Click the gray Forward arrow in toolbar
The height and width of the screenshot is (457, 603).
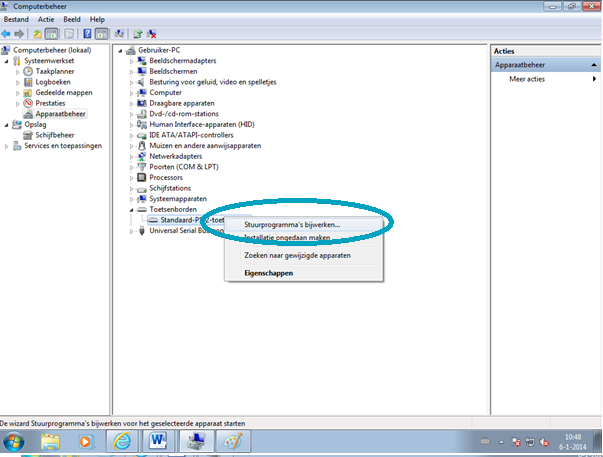tap(19, 34)
